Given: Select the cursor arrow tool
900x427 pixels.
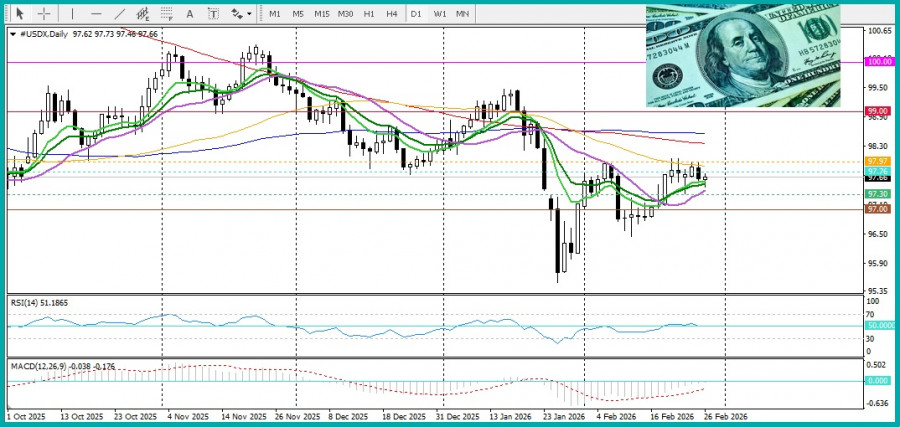Looking at the screenshot, I should pyautogui.click(x=18, y=14).
